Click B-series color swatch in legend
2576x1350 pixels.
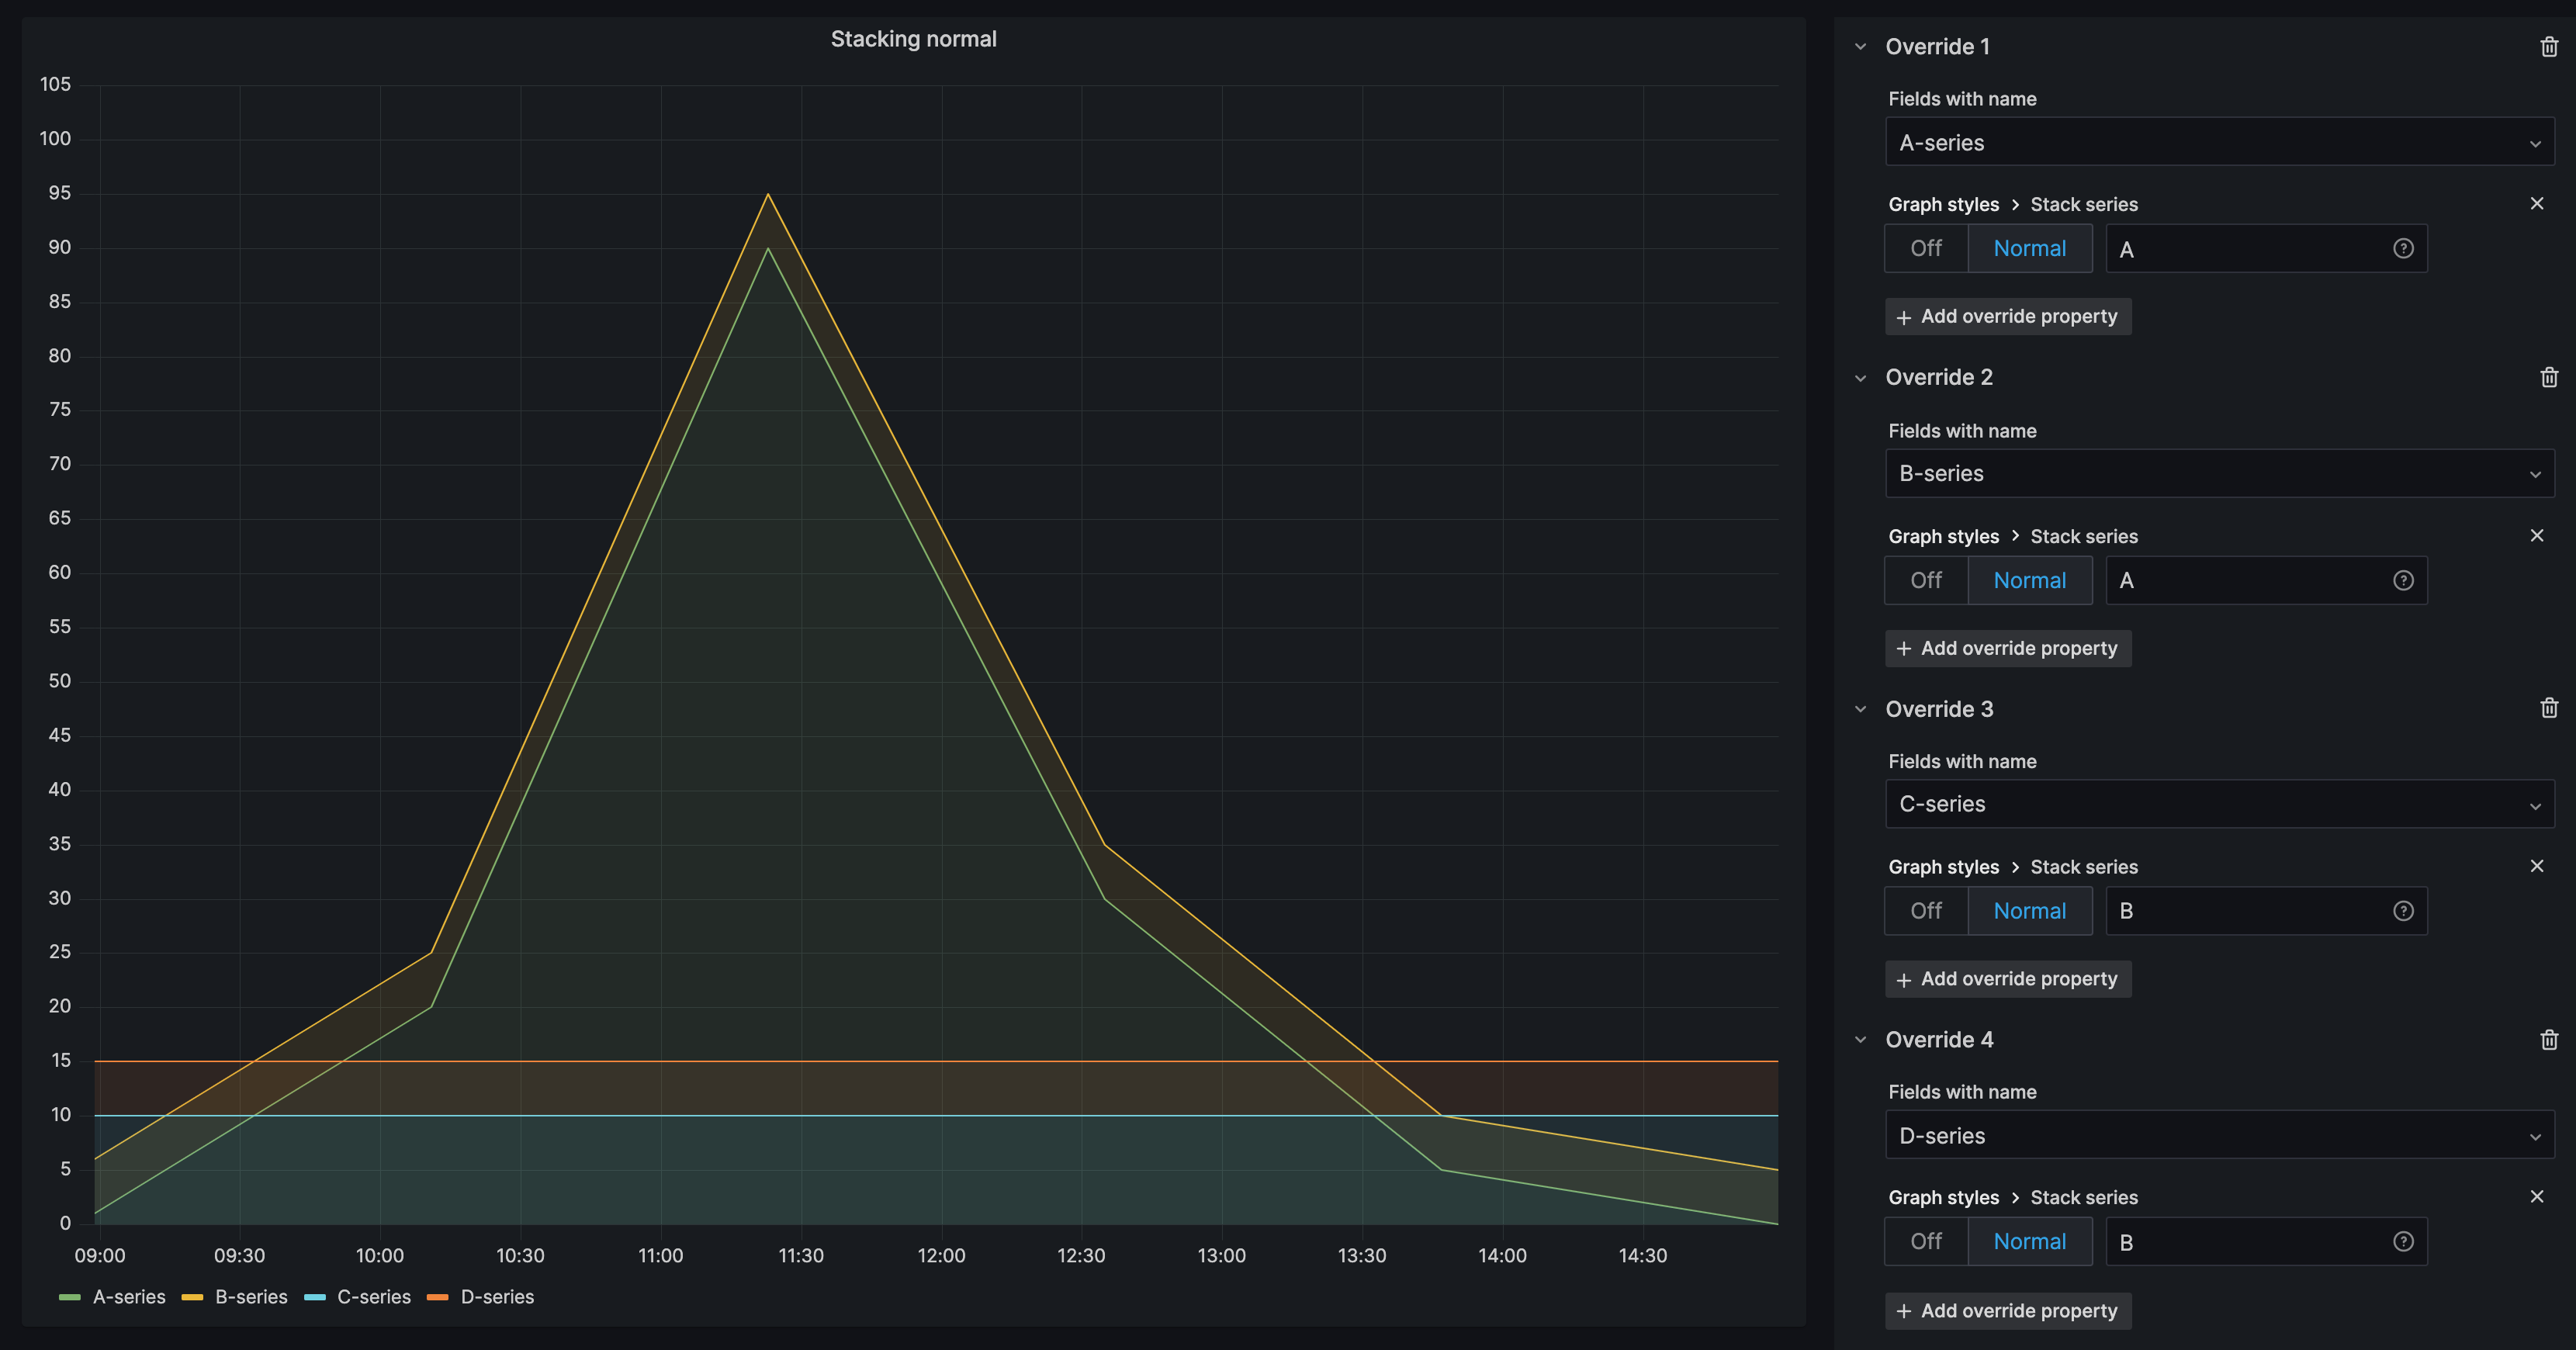tap(192, 1298)
